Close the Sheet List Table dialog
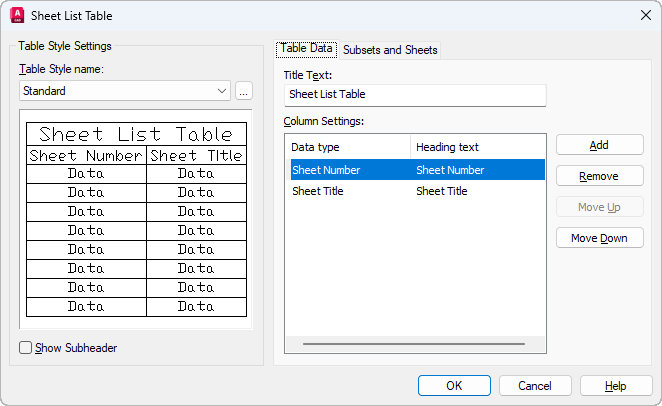 (x=644, y=15)
